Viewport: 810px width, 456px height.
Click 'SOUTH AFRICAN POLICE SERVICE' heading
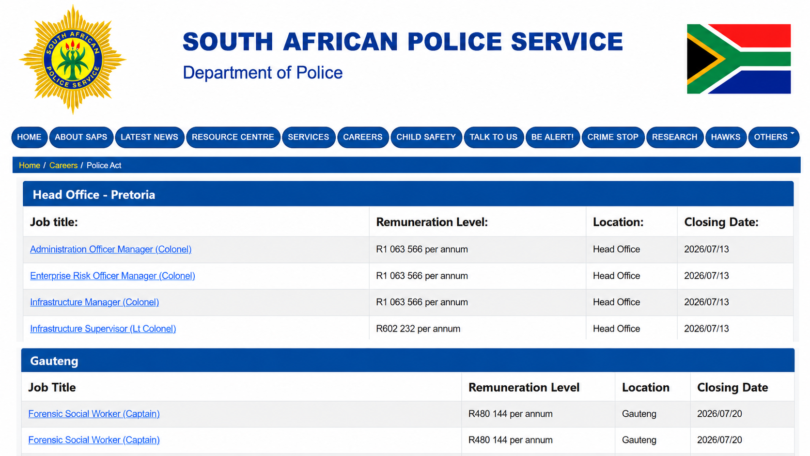click(403, 41)
